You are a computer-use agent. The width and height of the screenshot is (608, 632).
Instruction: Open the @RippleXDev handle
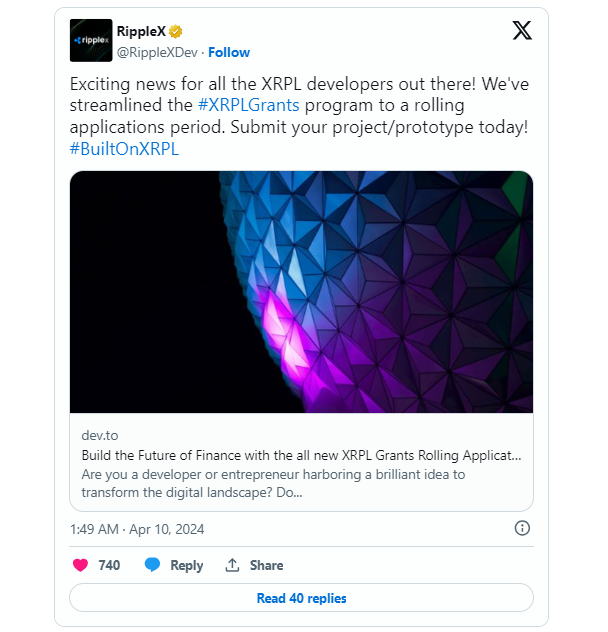click(158, 52)
